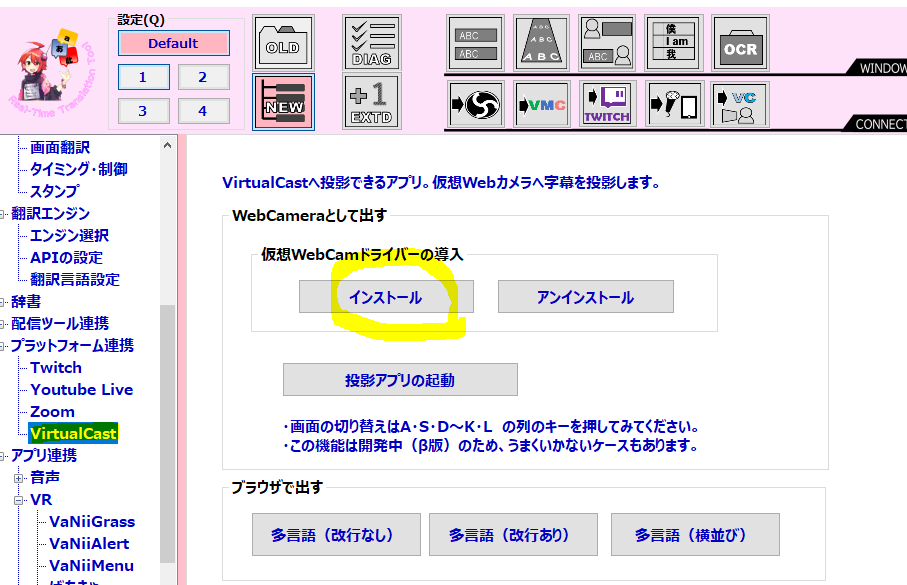Toggle expander beside プラットフォーム連携

(x=2, y=347)
